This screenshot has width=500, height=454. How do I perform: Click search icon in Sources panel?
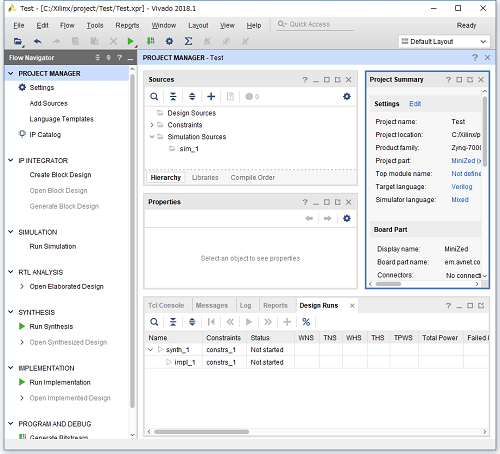click(154, 97)
